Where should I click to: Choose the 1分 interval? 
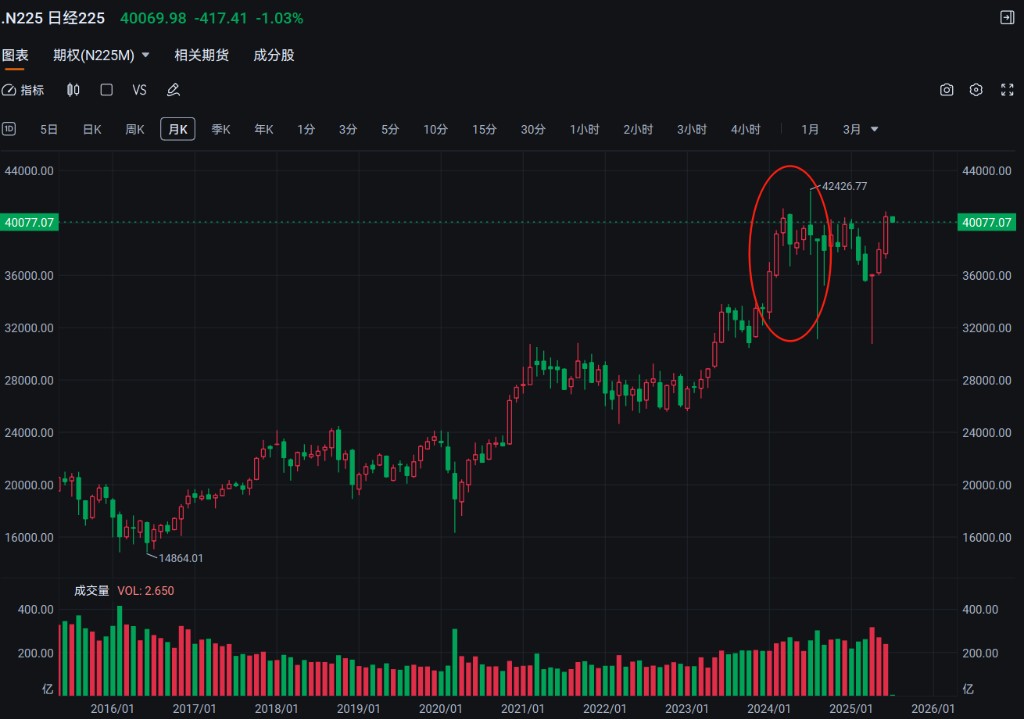[x=306, y=129]
